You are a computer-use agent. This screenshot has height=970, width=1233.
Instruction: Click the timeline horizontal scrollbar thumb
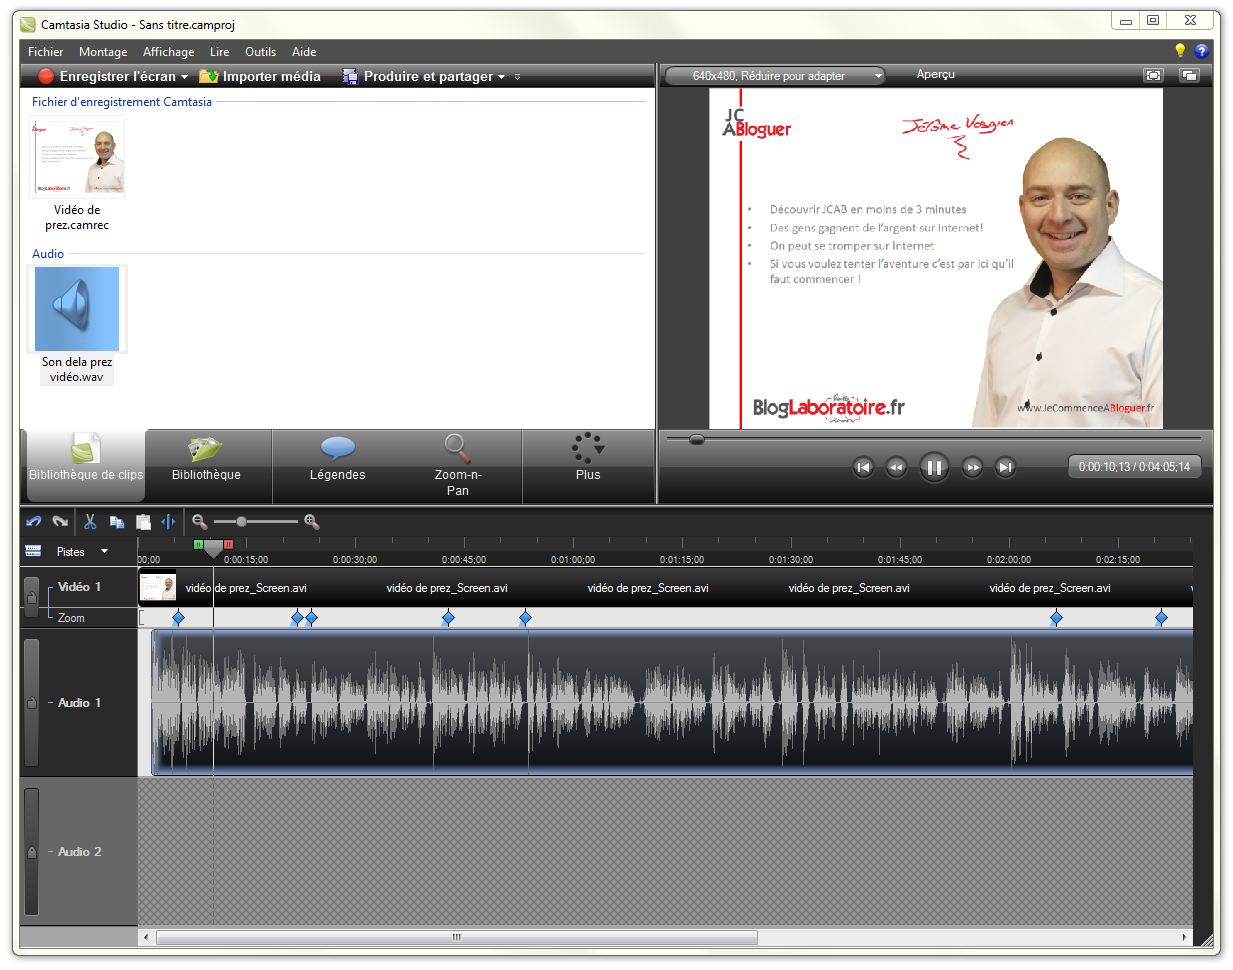[x=457, y=938]
